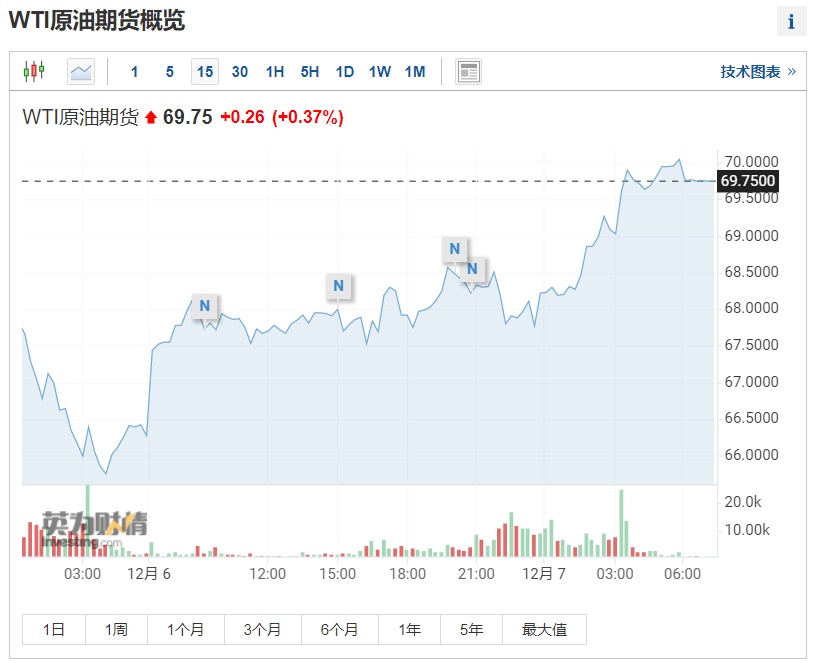This screenshot has height=663, width=813.
Task: Click the N news marker above 15:00
Action: click(338, 286)
